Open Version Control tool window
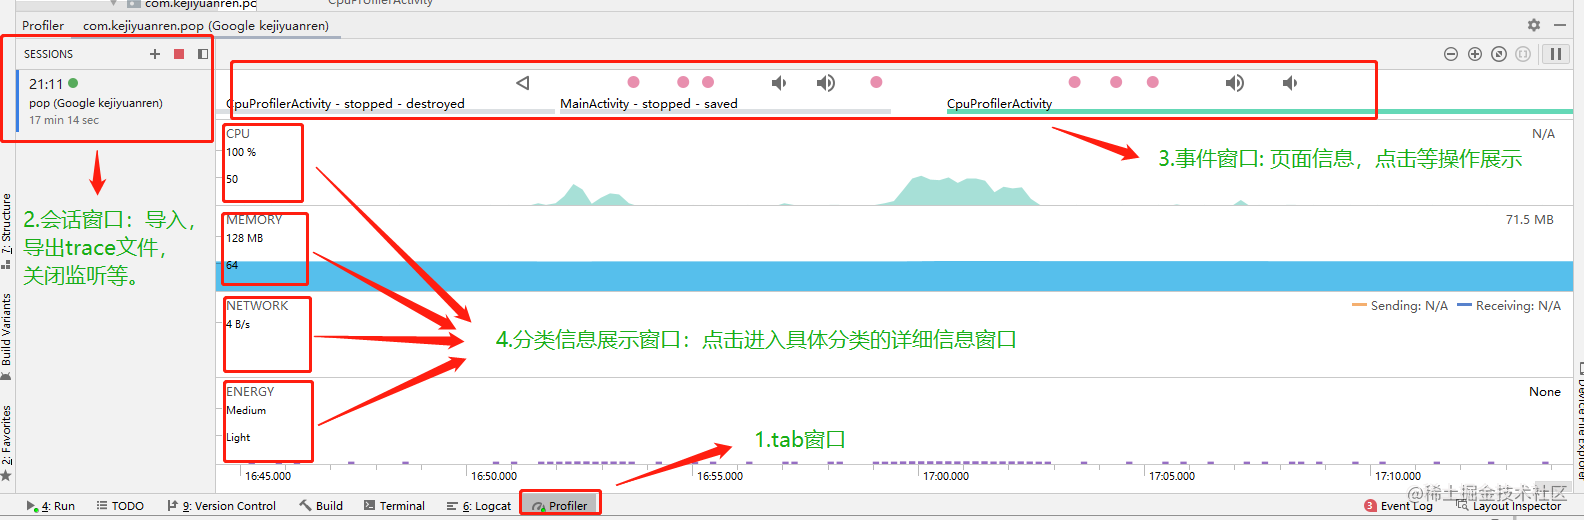This screenshot has width=1584, height=520. [221, 506]
